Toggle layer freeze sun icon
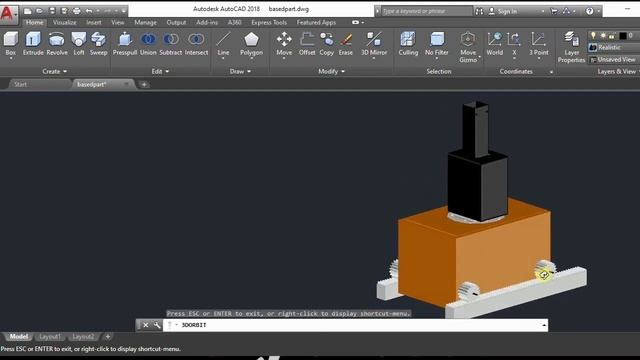This screenshot has height=360, width=640. pos(603,36)
